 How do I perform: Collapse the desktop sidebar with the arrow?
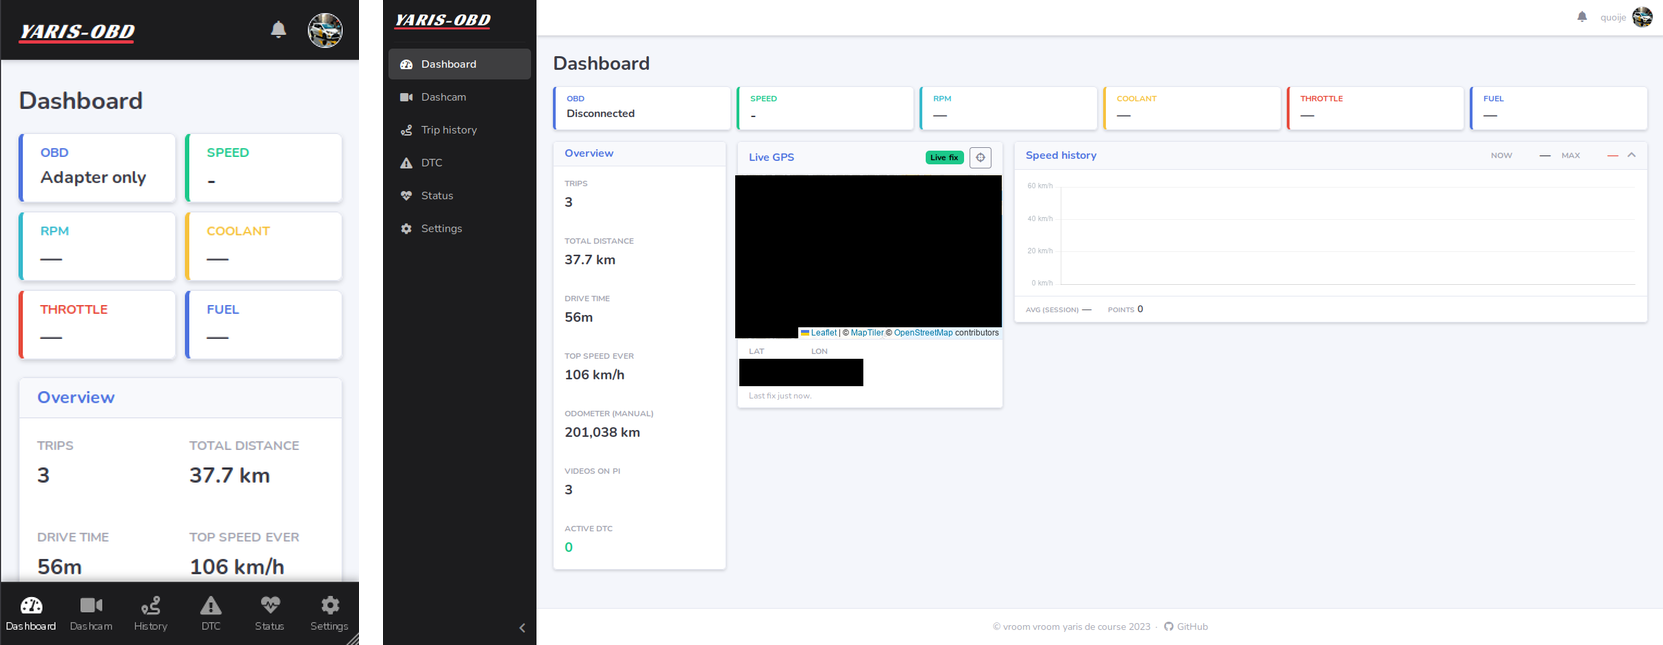pyautogui.click(x=522, y=628)
